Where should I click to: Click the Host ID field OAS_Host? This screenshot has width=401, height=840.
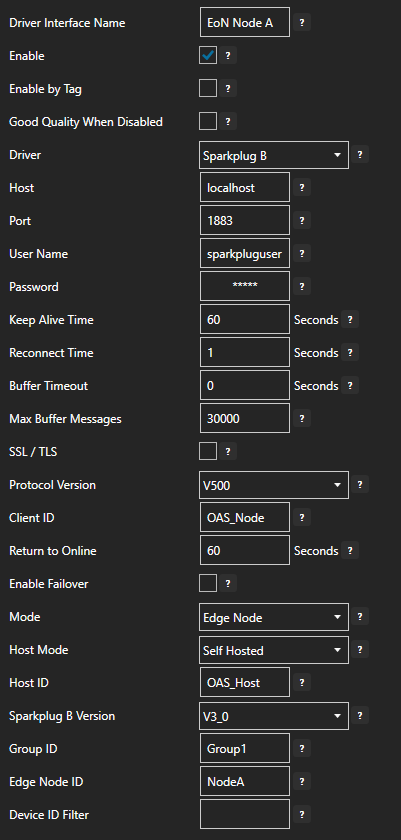245,682
